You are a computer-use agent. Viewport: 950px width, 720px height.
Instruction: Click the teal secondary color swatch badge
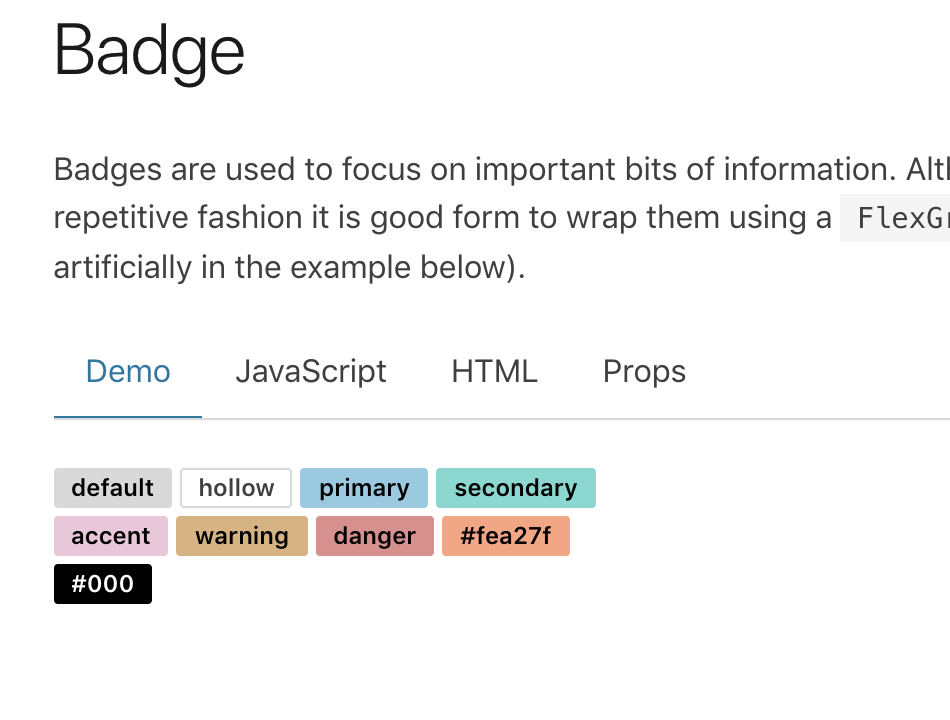click(516, 488)
